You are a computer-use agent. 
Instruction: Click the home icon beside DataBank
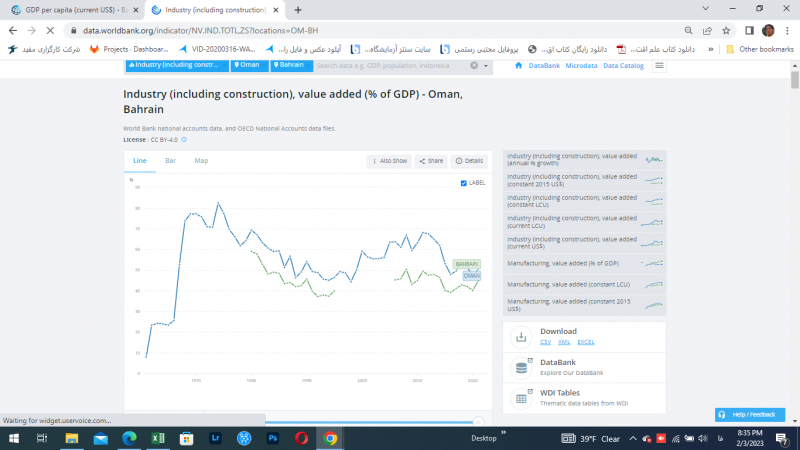click(x=518, y=65)
